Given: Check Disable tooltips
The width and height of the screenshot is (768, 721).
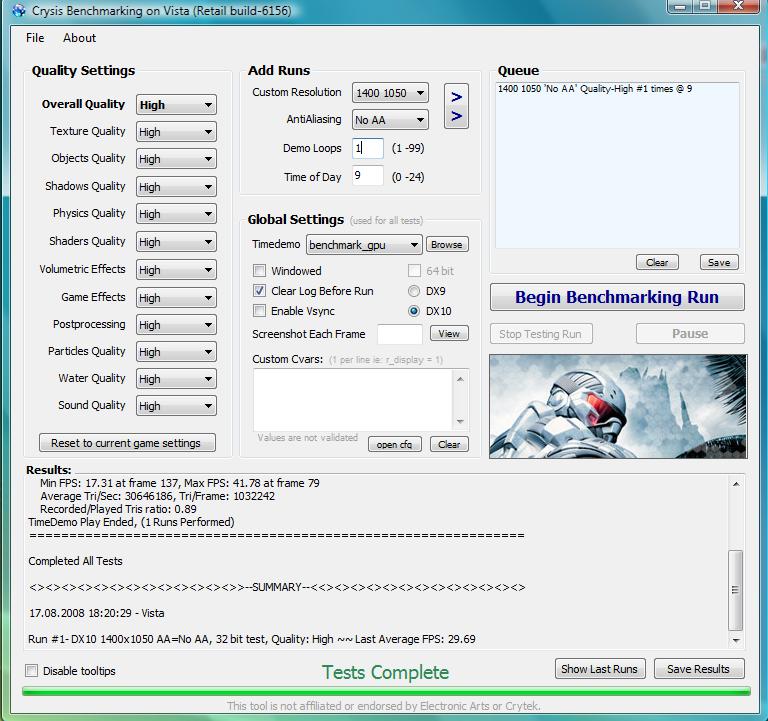Looking at the screenshot, I should (x=32, y=671).
